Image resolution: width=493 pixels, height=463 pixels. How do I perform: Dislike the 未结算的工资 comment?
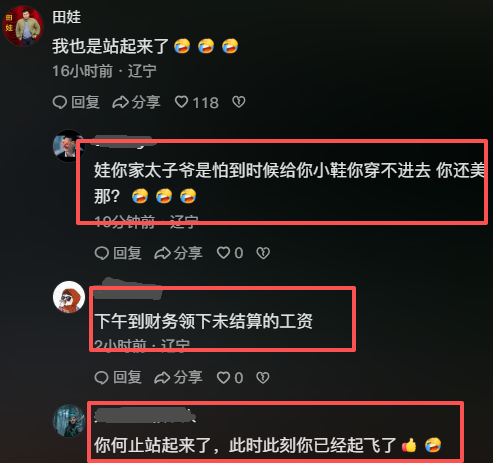[263, 377]
